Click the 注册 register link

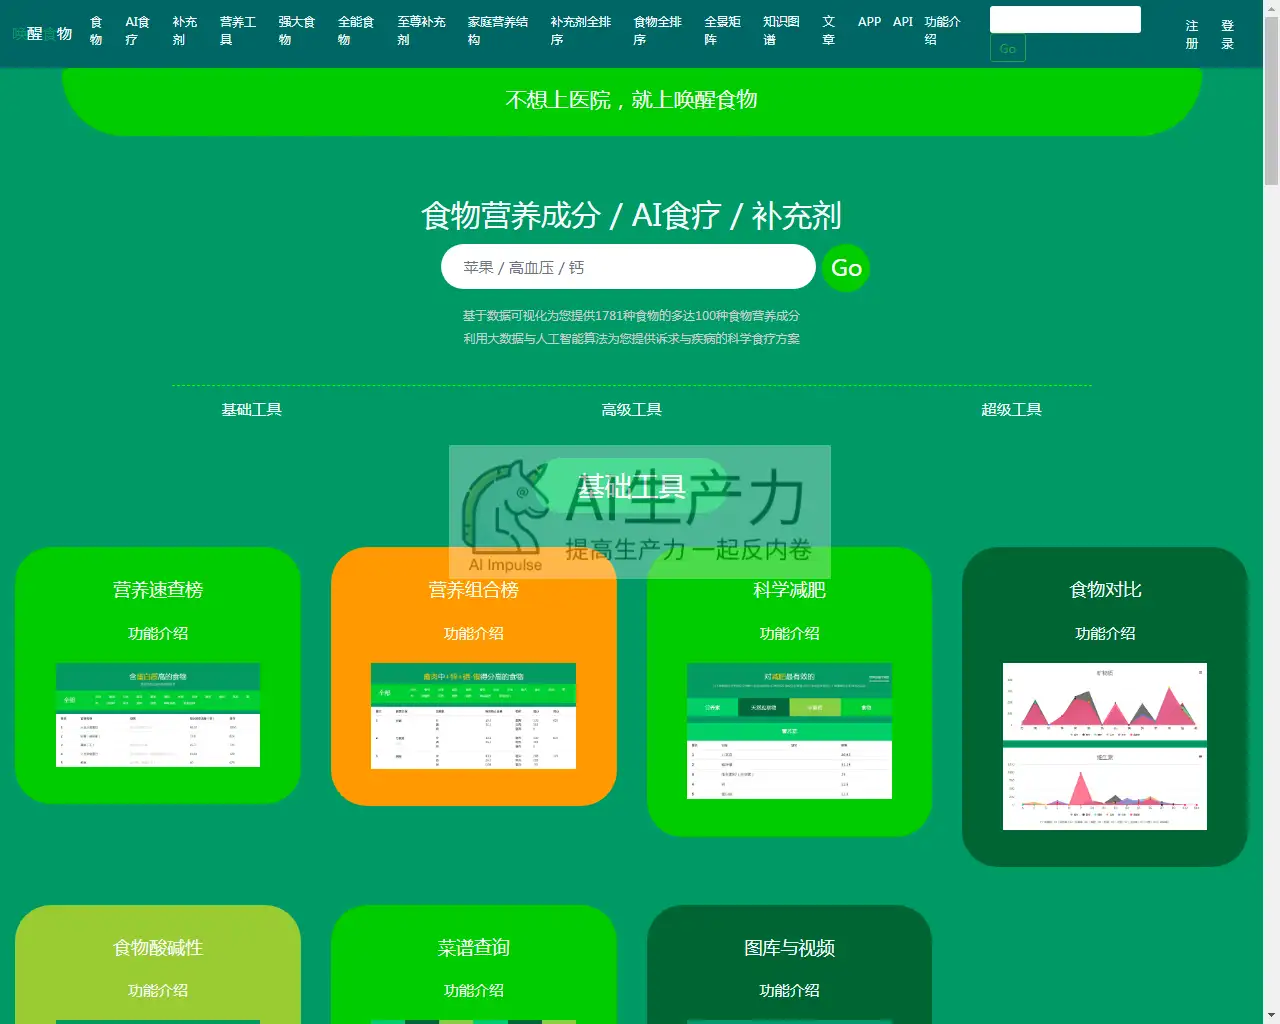point(1192,35)
